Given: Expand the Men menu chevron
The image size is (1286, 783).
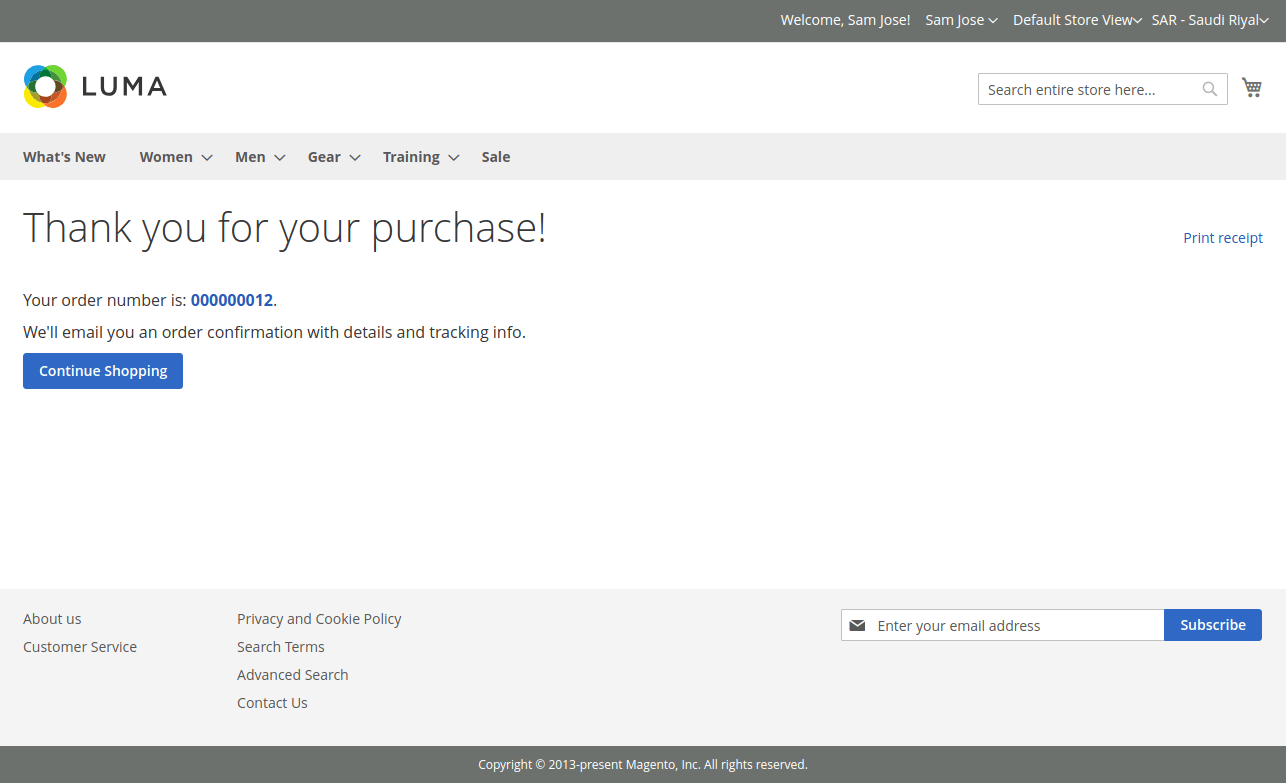Looking at the screenshot, I should coord(280,158).
